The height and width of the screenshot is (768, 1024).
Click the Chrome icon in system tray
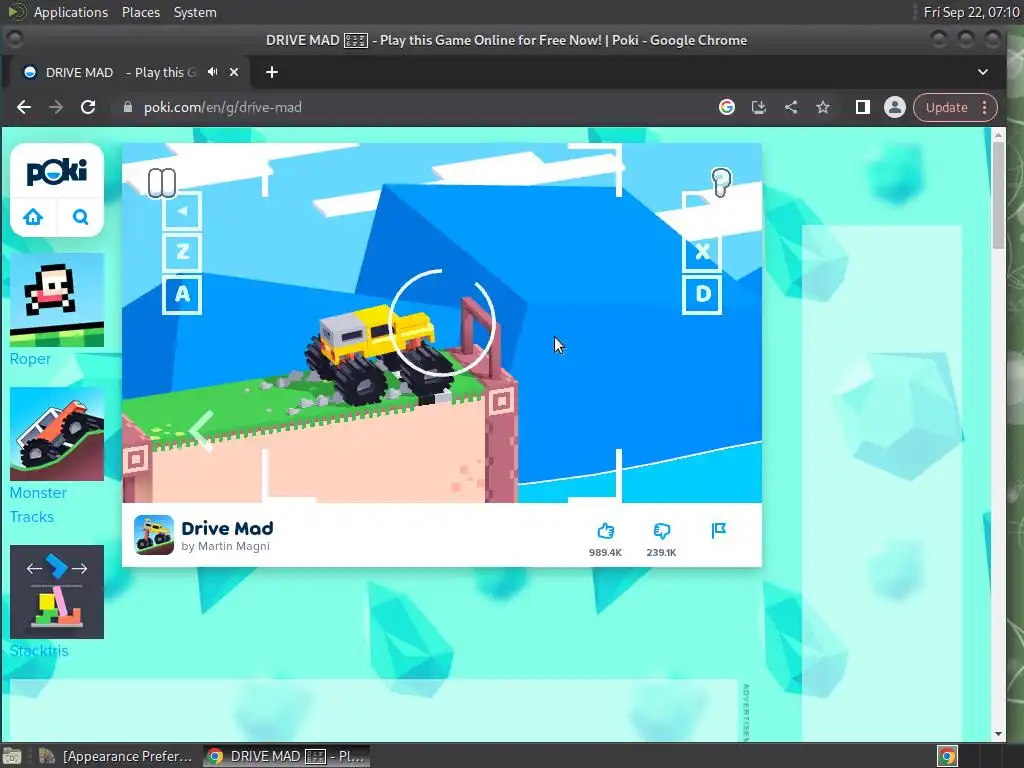click(947, 756)
